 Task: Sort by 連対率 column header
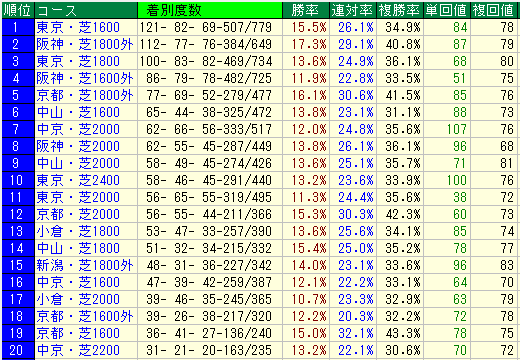(353, 10)
